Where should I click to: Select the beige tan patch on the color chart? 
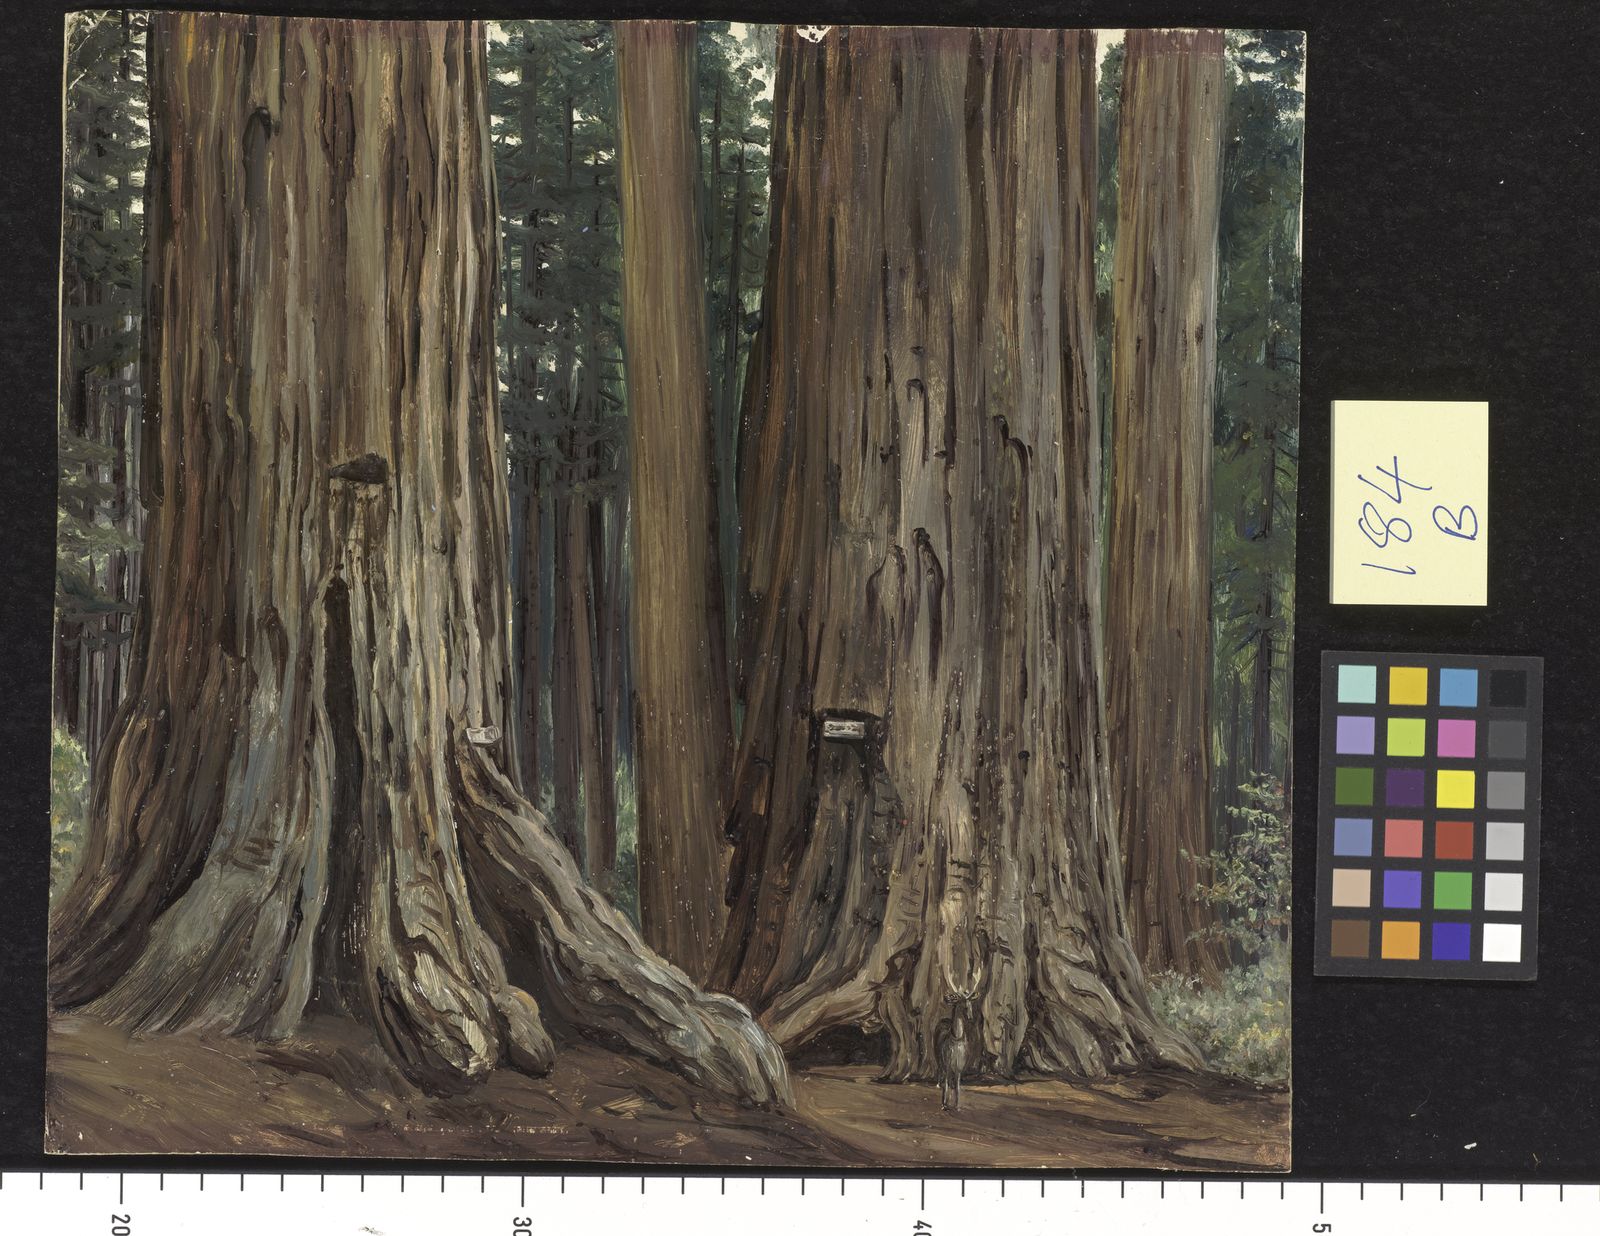[x=1352, y=889]
